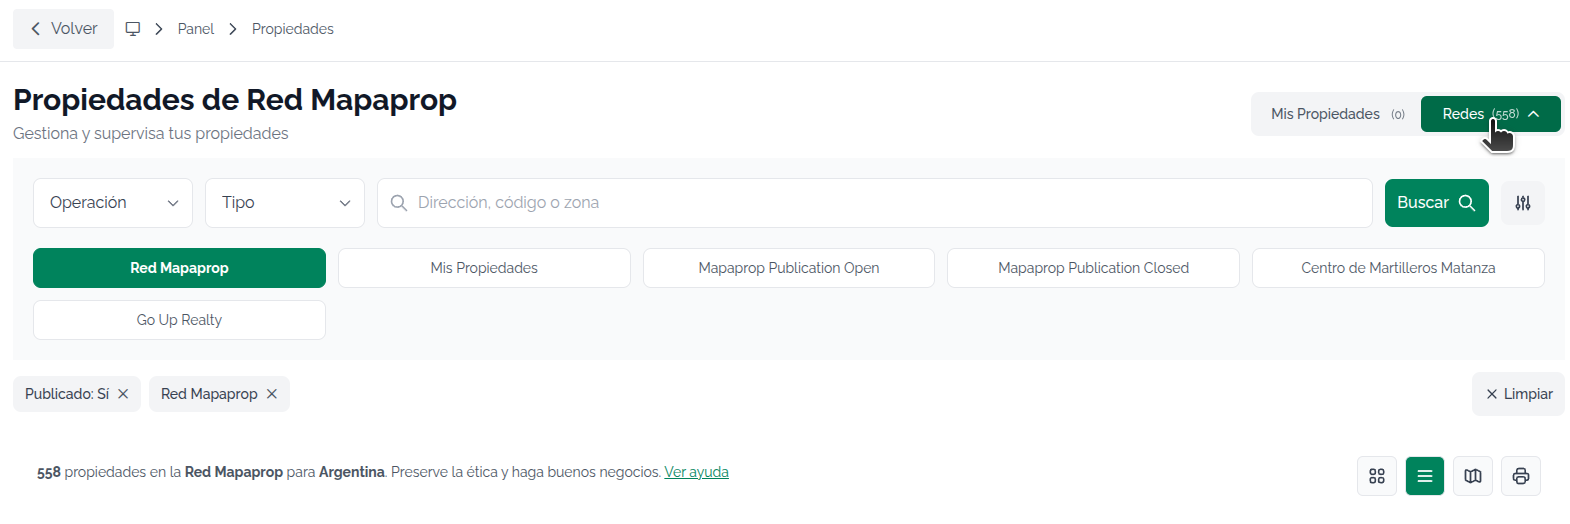This screenshot has width=1570, height=524.
Task: Remove the Red Mapaprop filter chip
Action: pyautogui.click(x=271, y=394)
